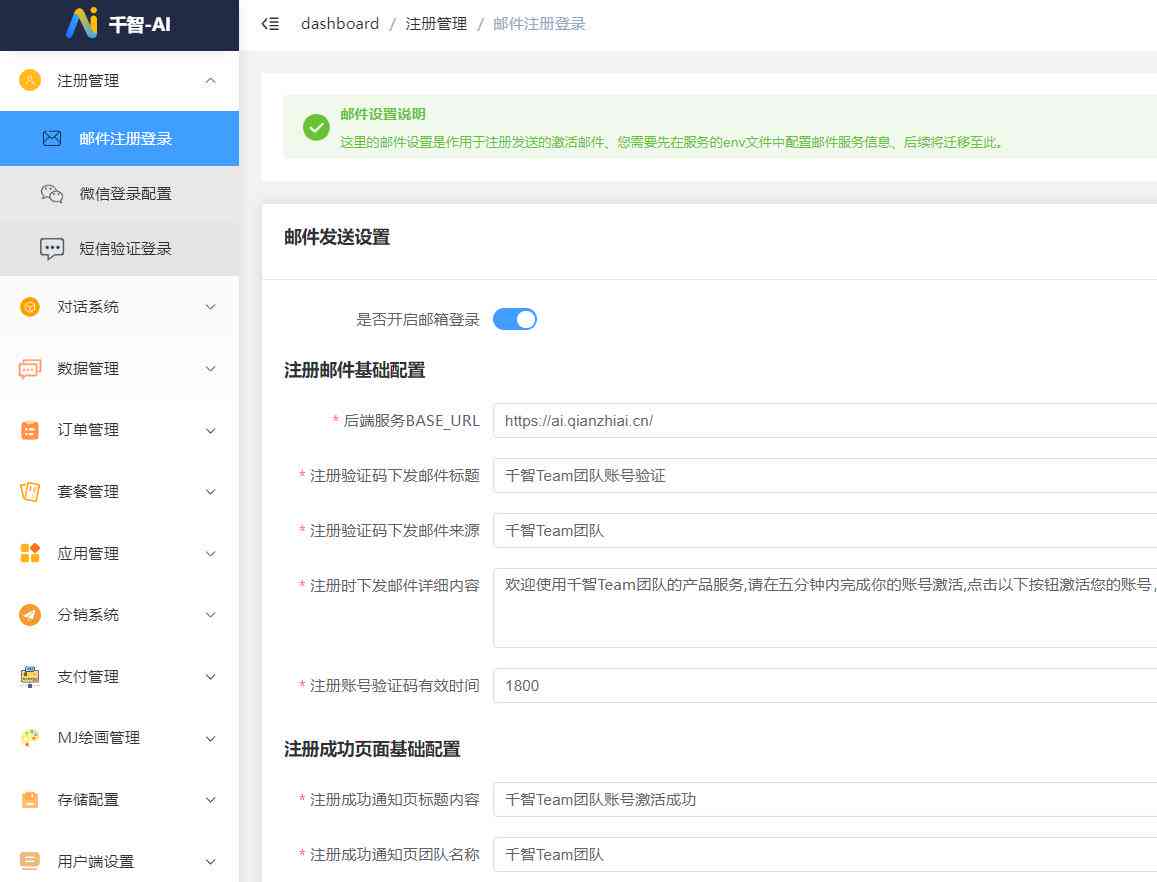Viewport: 1157px width, 882px height.
Task: Click the 应用管理 grid icon
Action: coord(30,553)
